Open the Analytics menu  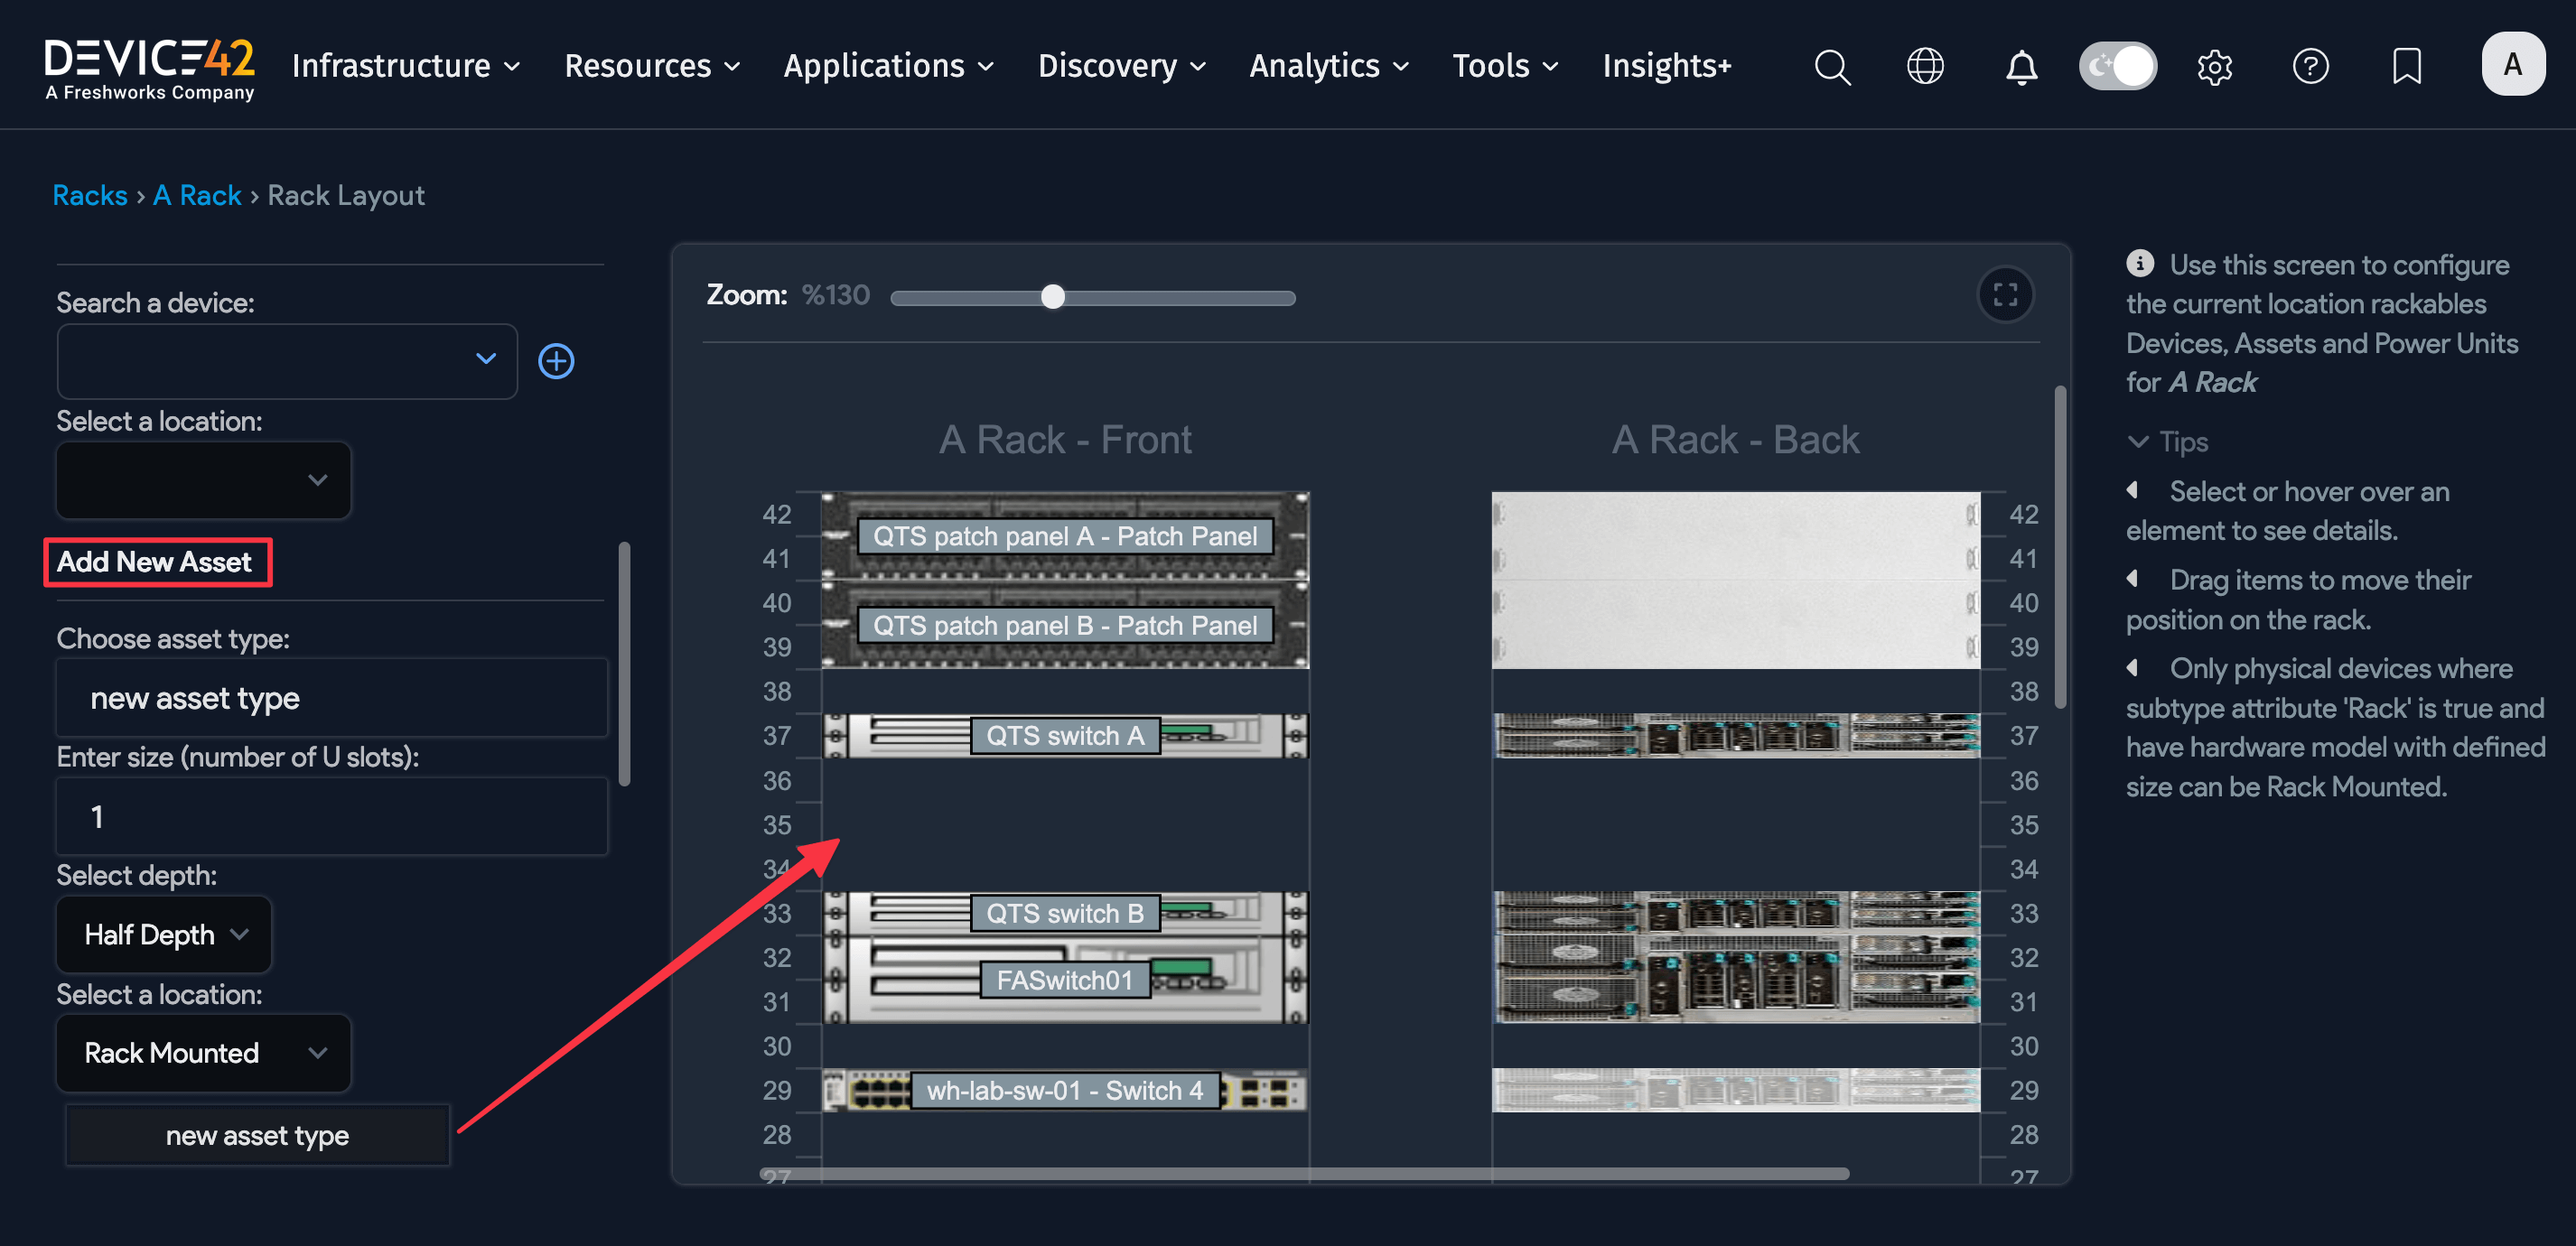click(1328, 66)
